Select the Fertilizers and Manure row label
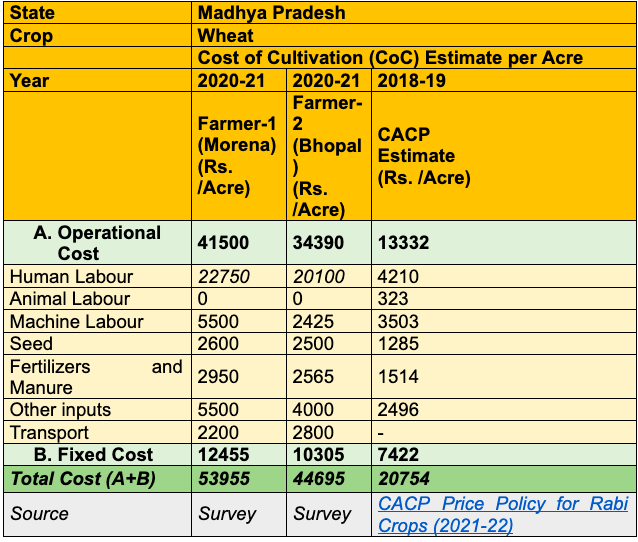The height and width of the screenshot is (542, 638). coord(96,377)
